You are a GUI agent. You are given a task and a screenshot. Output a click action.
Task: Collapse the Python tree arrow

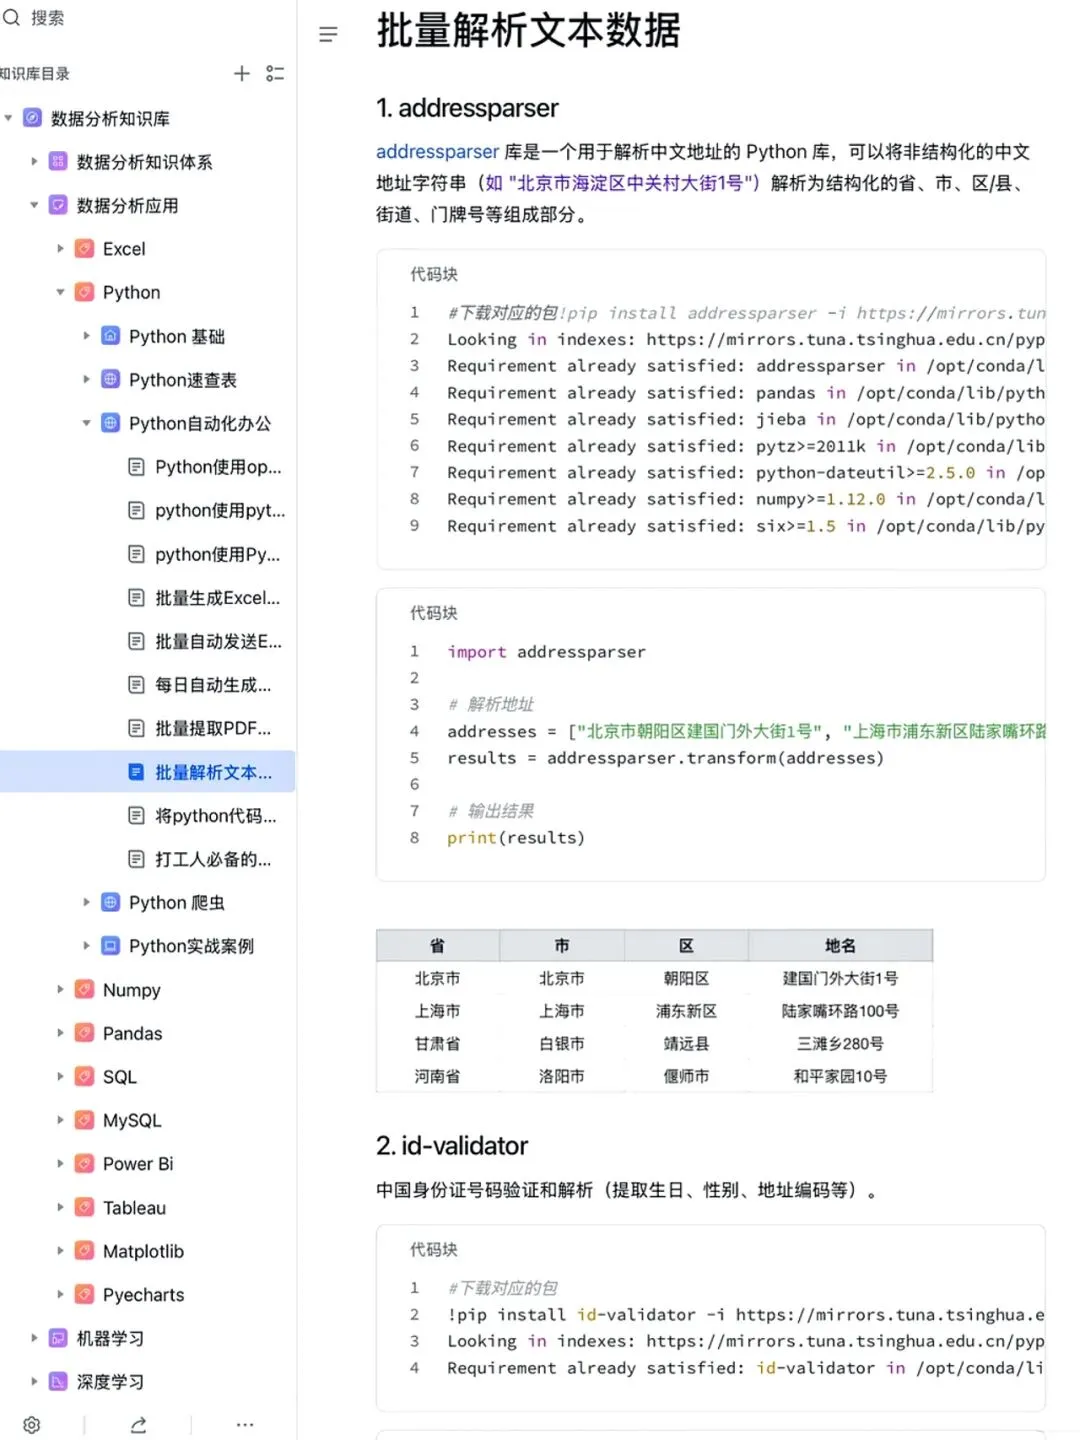tap(60, 292)
